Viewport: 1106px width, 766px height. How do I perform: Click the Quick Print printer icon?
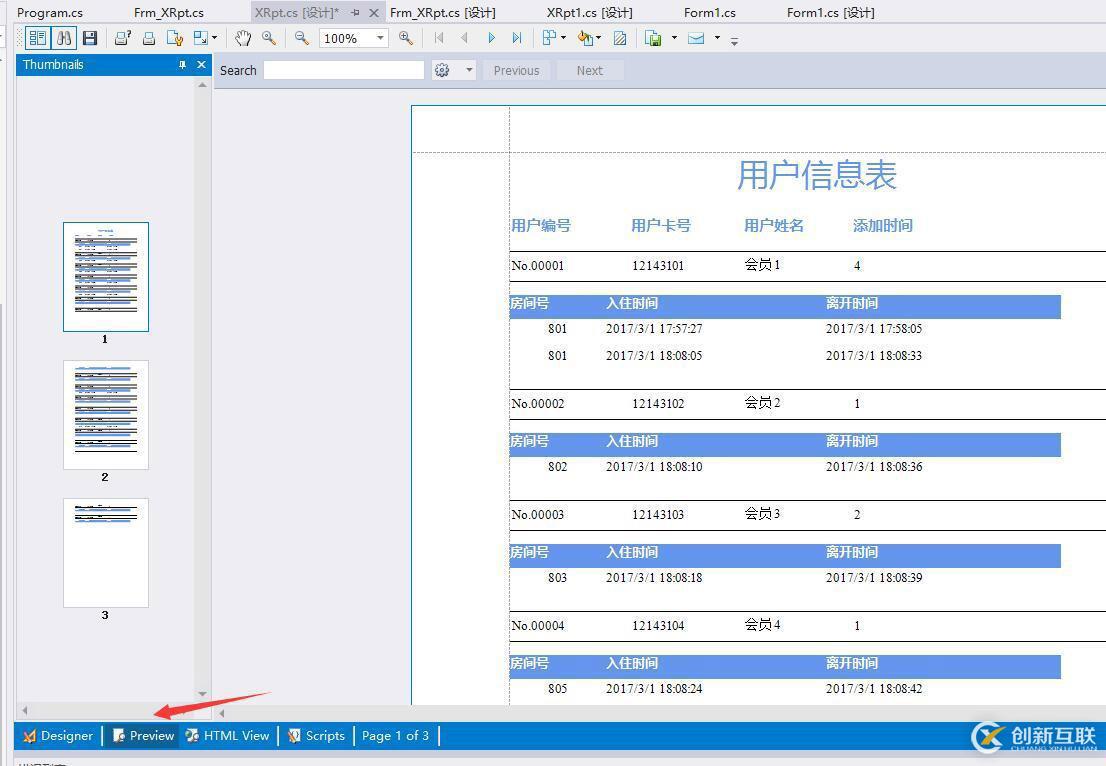[148, 38]
